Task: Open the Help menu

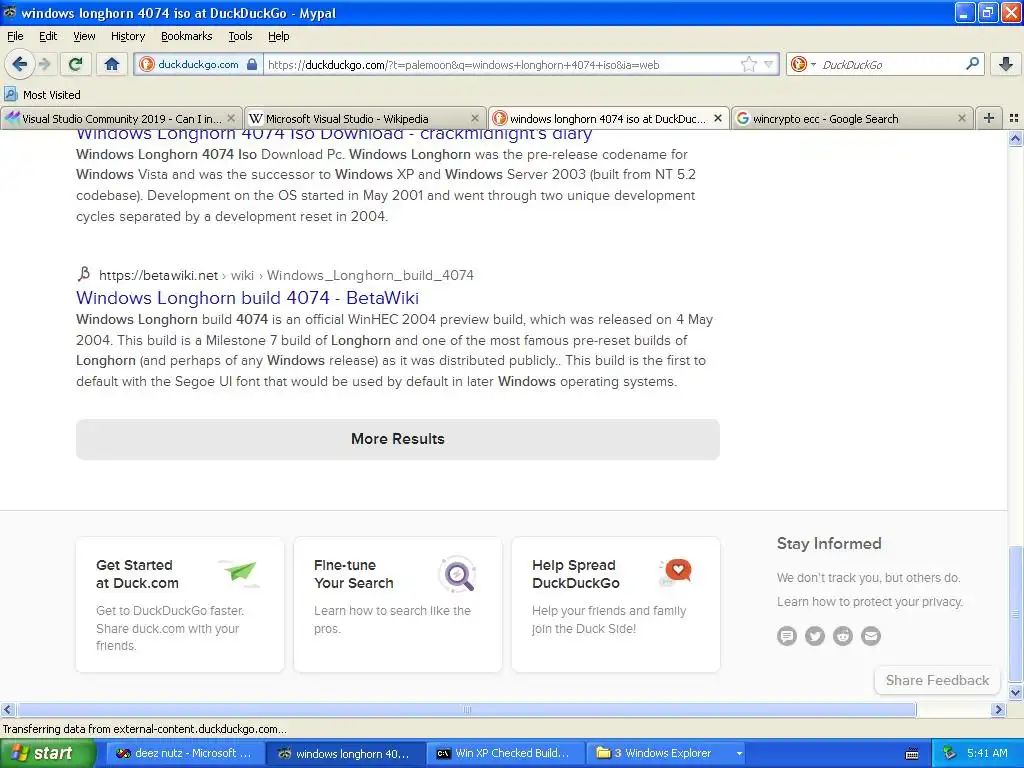Action: point(278,36)
